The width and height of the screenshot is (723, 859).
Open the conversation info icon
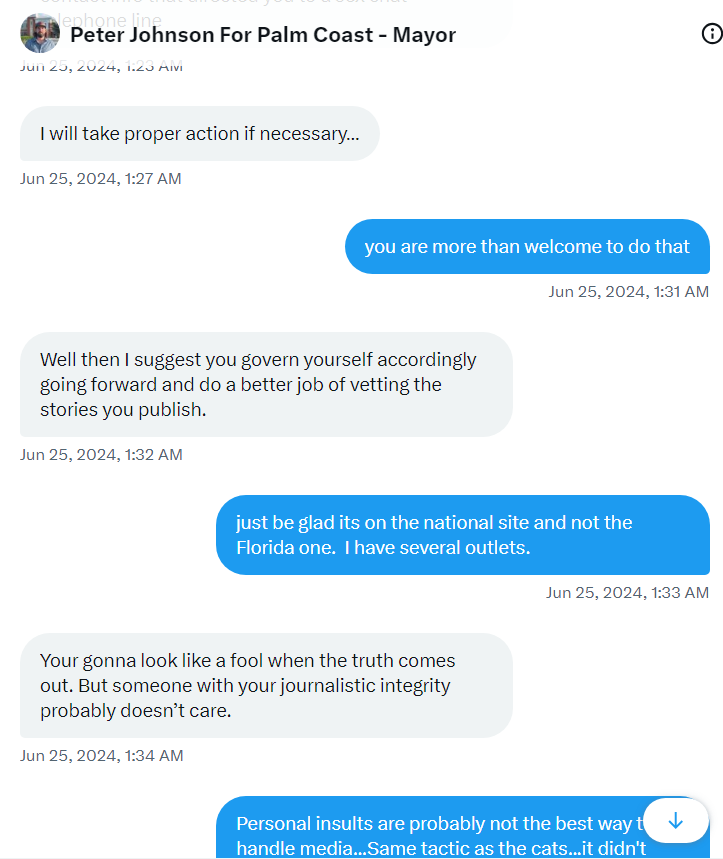[x=712, y=34]
